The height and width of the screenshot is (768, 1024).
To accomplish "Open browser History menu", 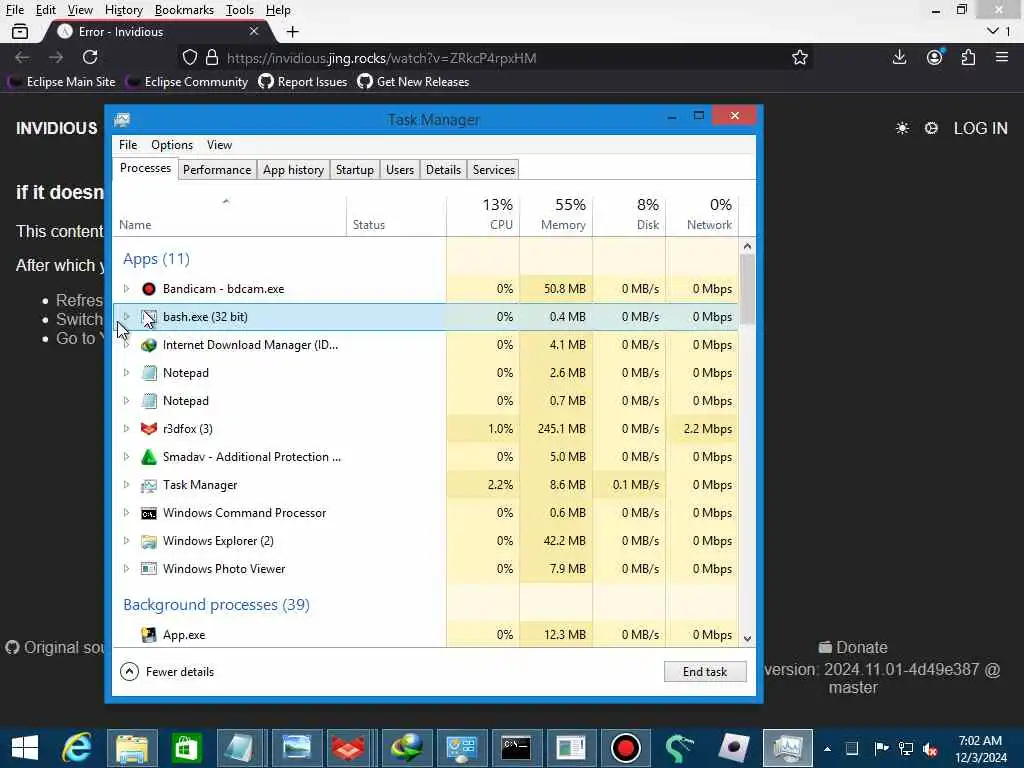I will 123,10.
